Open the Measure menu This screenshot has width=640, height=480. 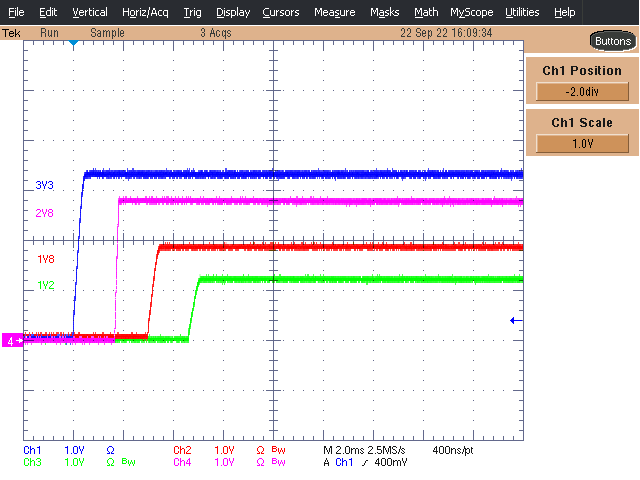334,12
